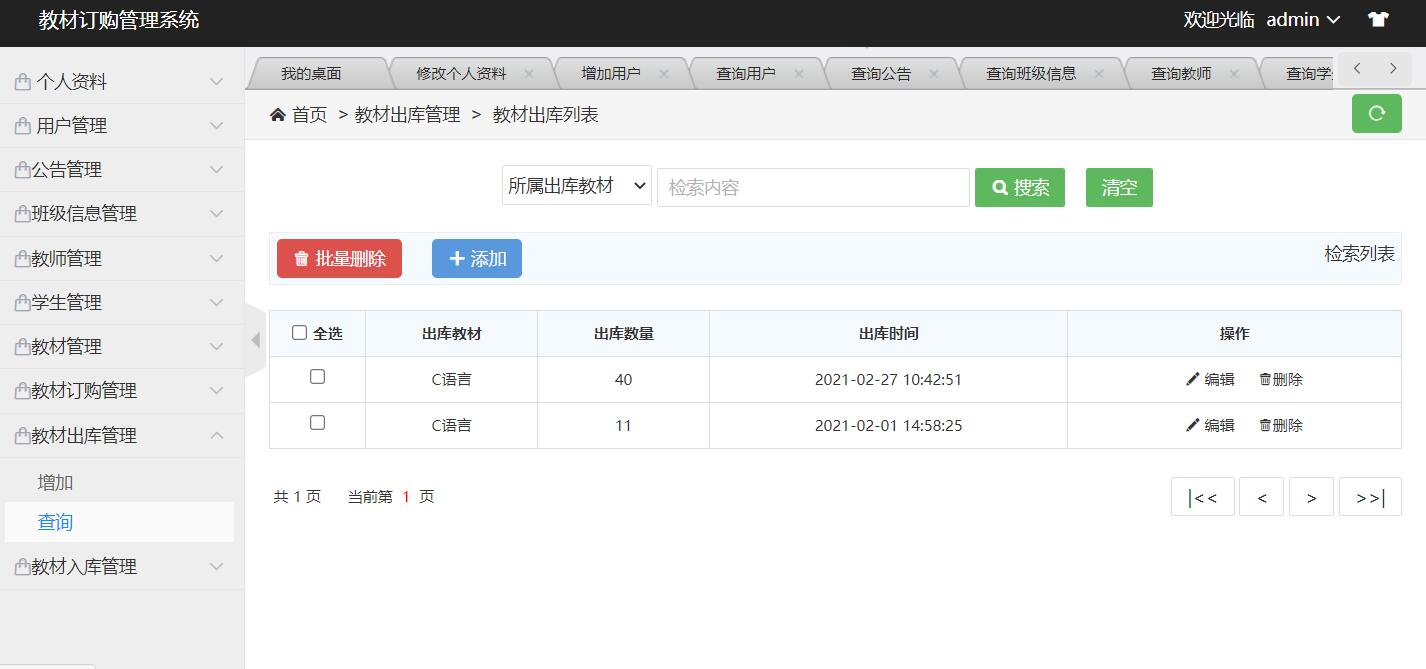Collapse the 教材出库管理 sidebar section
Image resolution: width=1426 pixels, height=669 pixels.
pyautogui.click(x=120, y=434)
